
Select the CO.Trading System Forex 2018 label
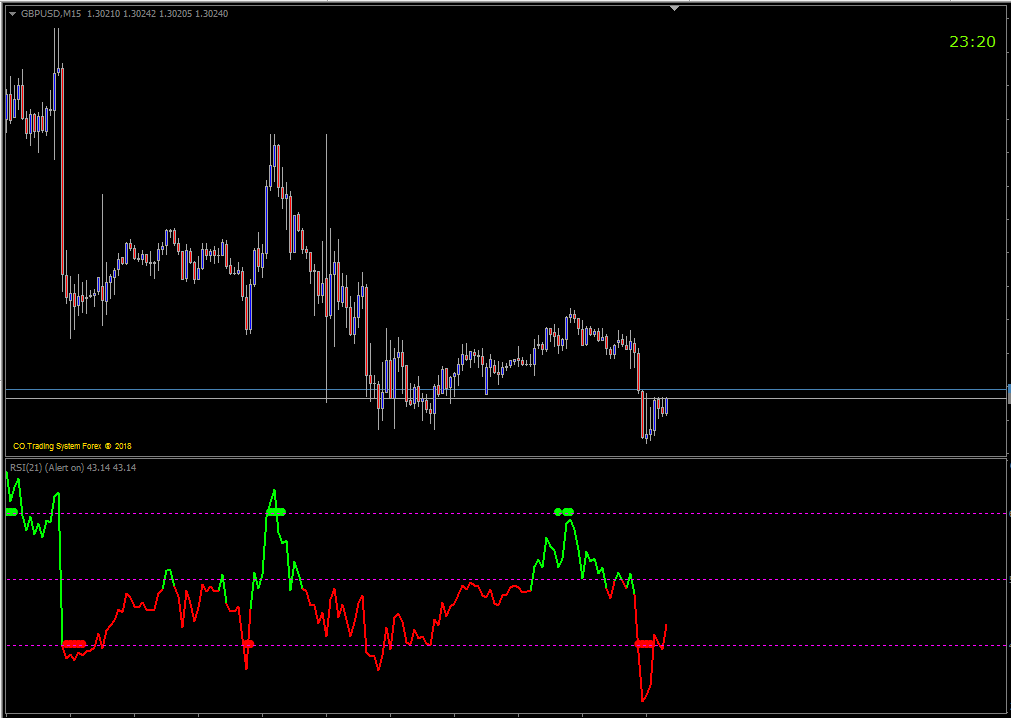click(72, 446)
